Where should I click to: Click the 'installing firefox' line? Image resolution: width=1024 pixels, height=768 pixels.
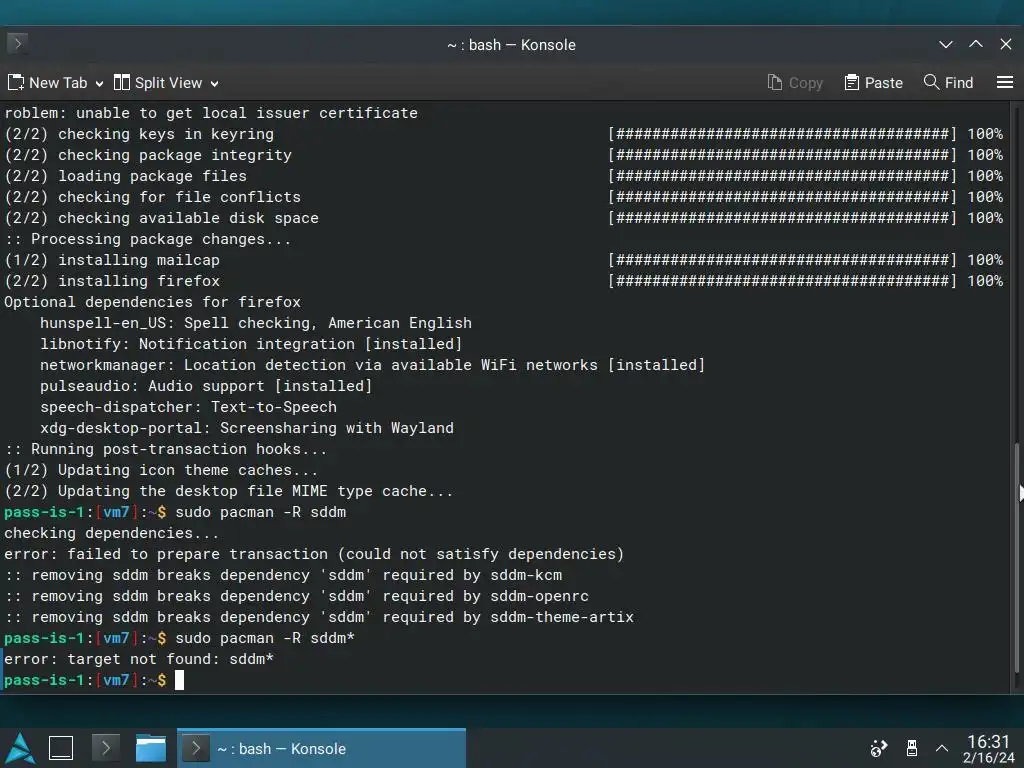pos(112,281)
